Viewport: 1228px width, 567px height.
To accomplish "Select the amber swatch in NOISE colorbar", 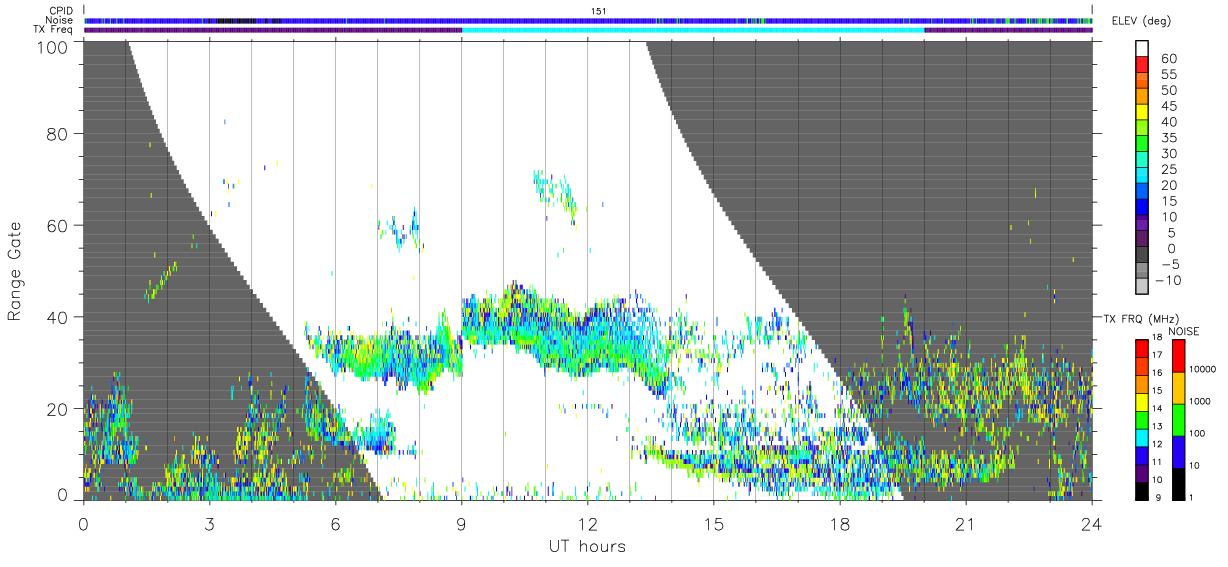I will [x=1178, y=388].
